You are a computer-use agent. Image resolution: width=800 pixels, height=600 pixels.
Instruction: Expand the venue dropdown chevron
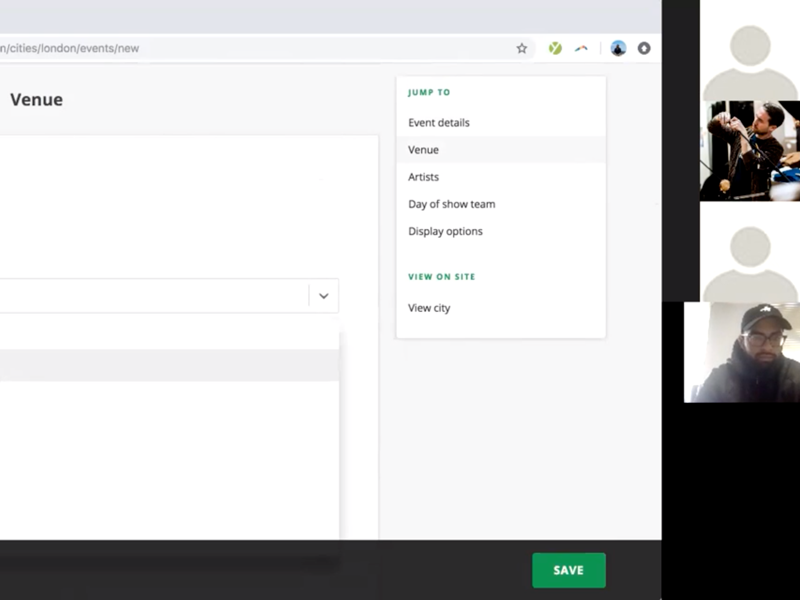point(323,296)
